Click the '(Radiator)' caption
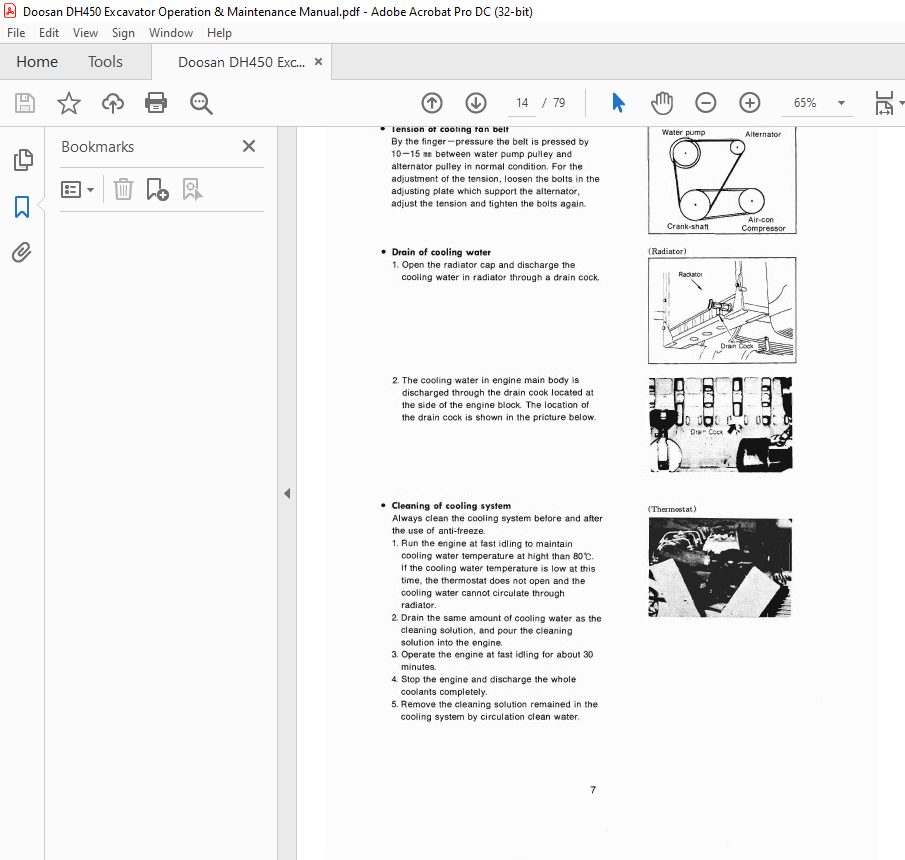The width and height of the screenshot is (905, 860). (667, 251)
